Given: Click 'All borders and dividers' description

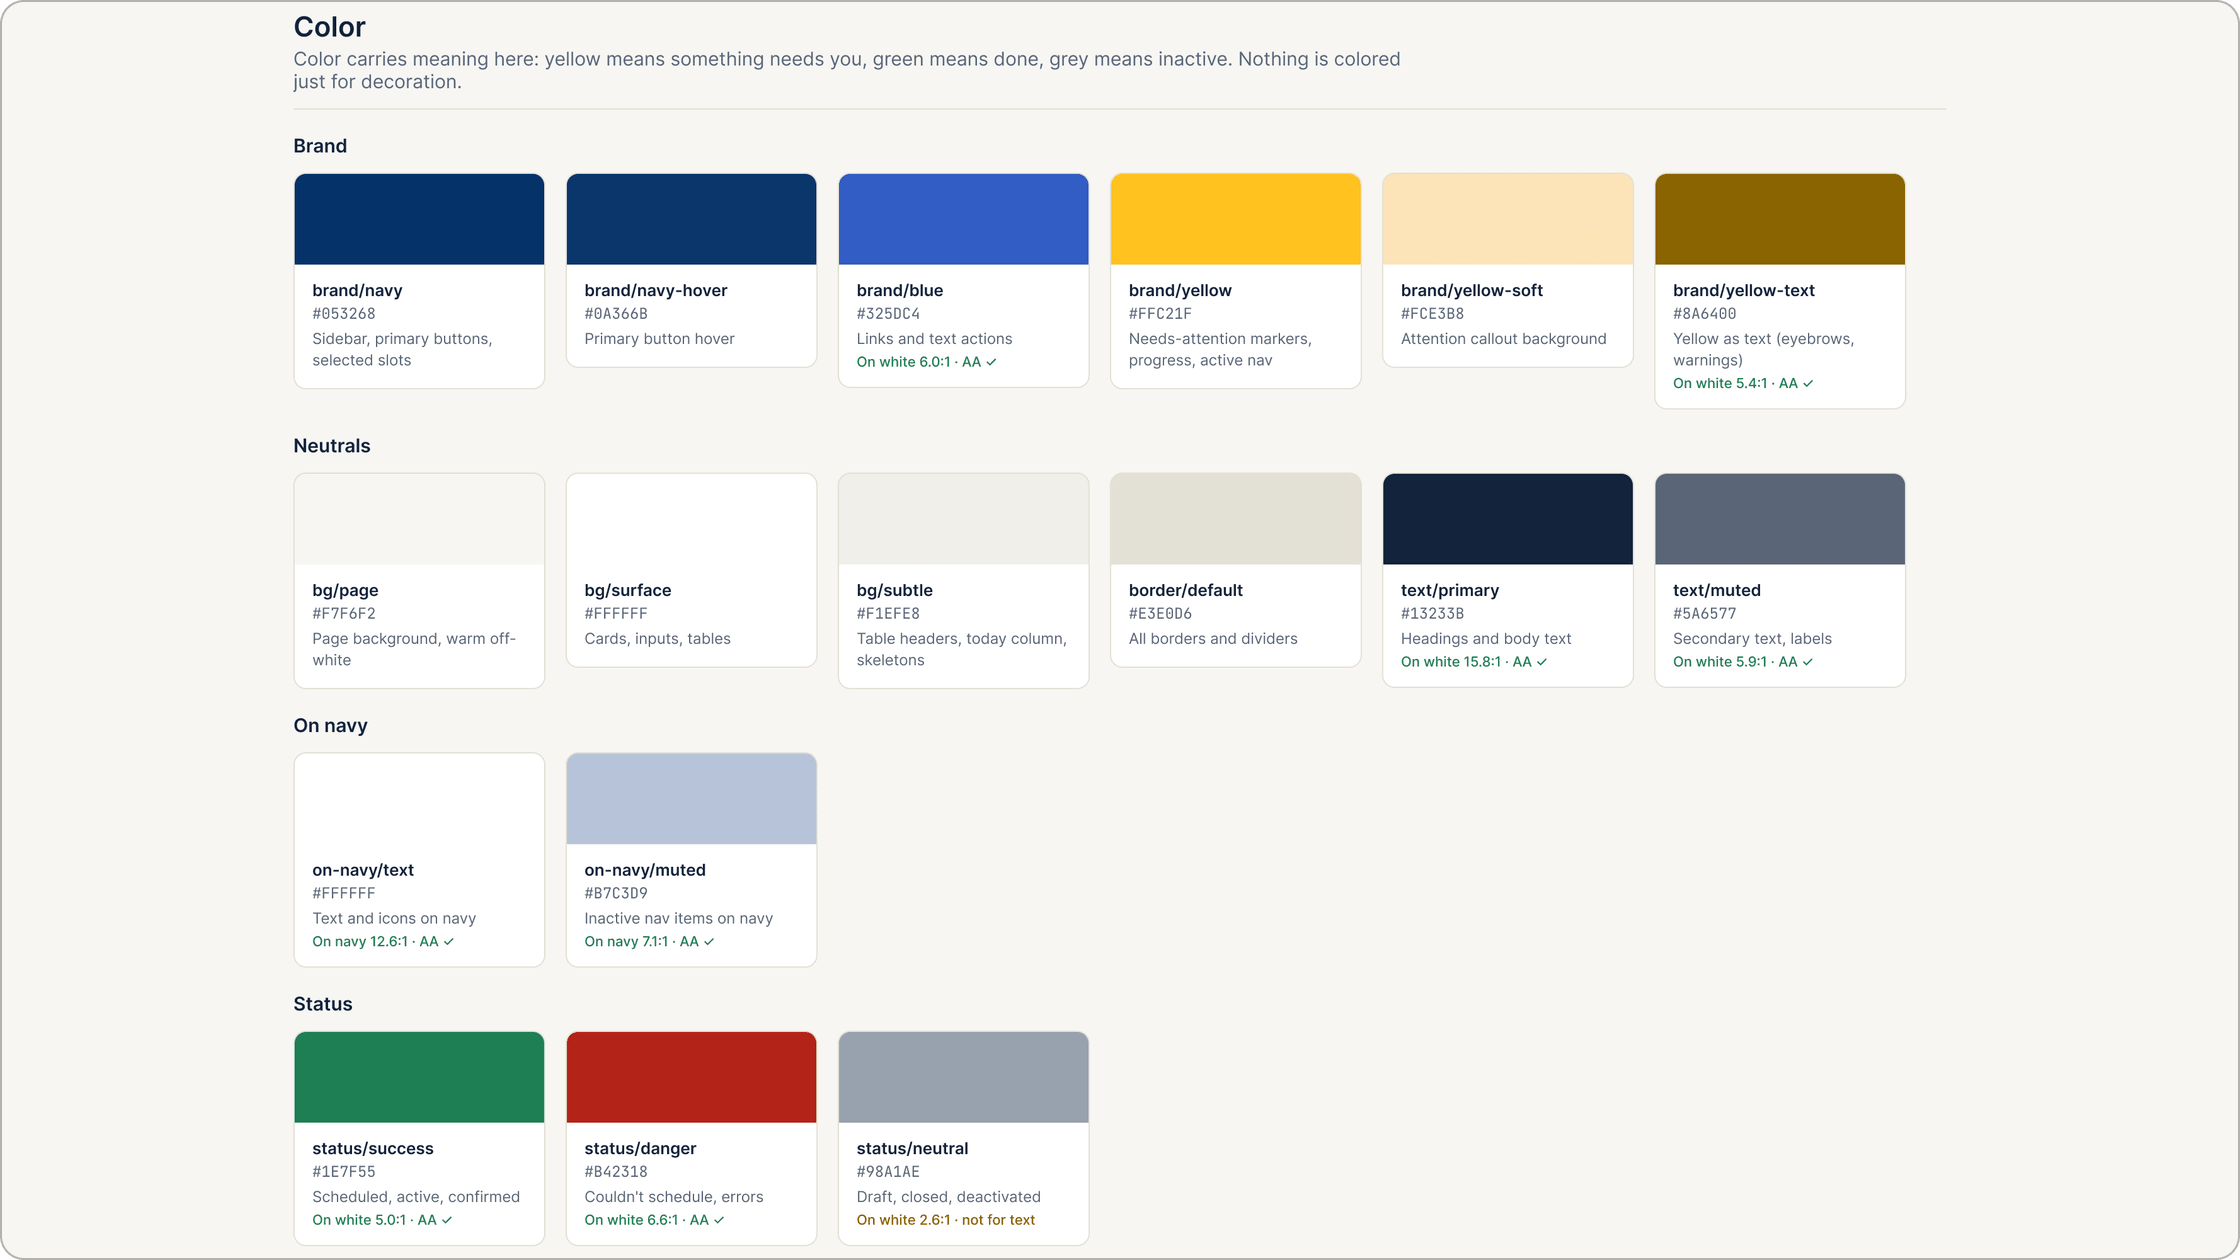Looking at the screenshot, I should coord(1213,639).
